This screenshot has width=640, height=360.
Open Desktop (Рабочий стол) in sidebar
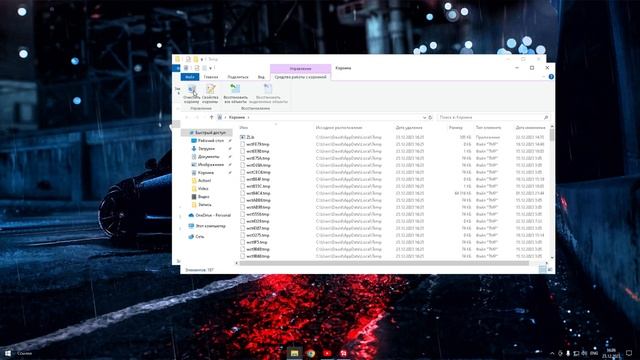coord(211,140)
